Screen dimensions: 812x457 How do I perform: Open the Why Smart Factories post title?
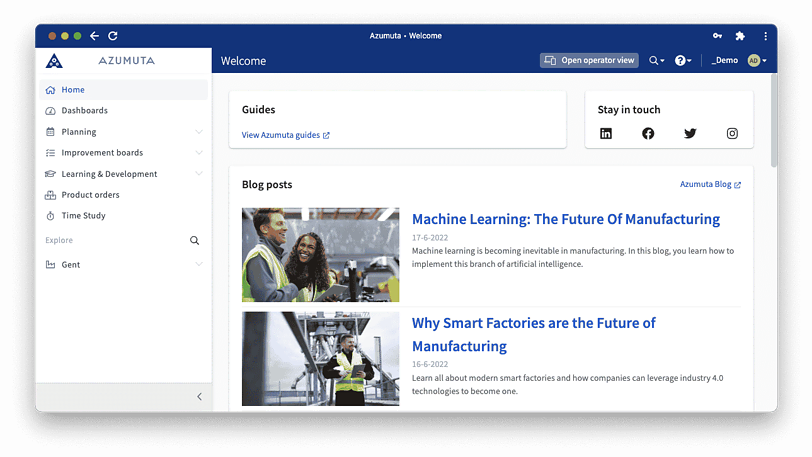[x=534, y=335]
